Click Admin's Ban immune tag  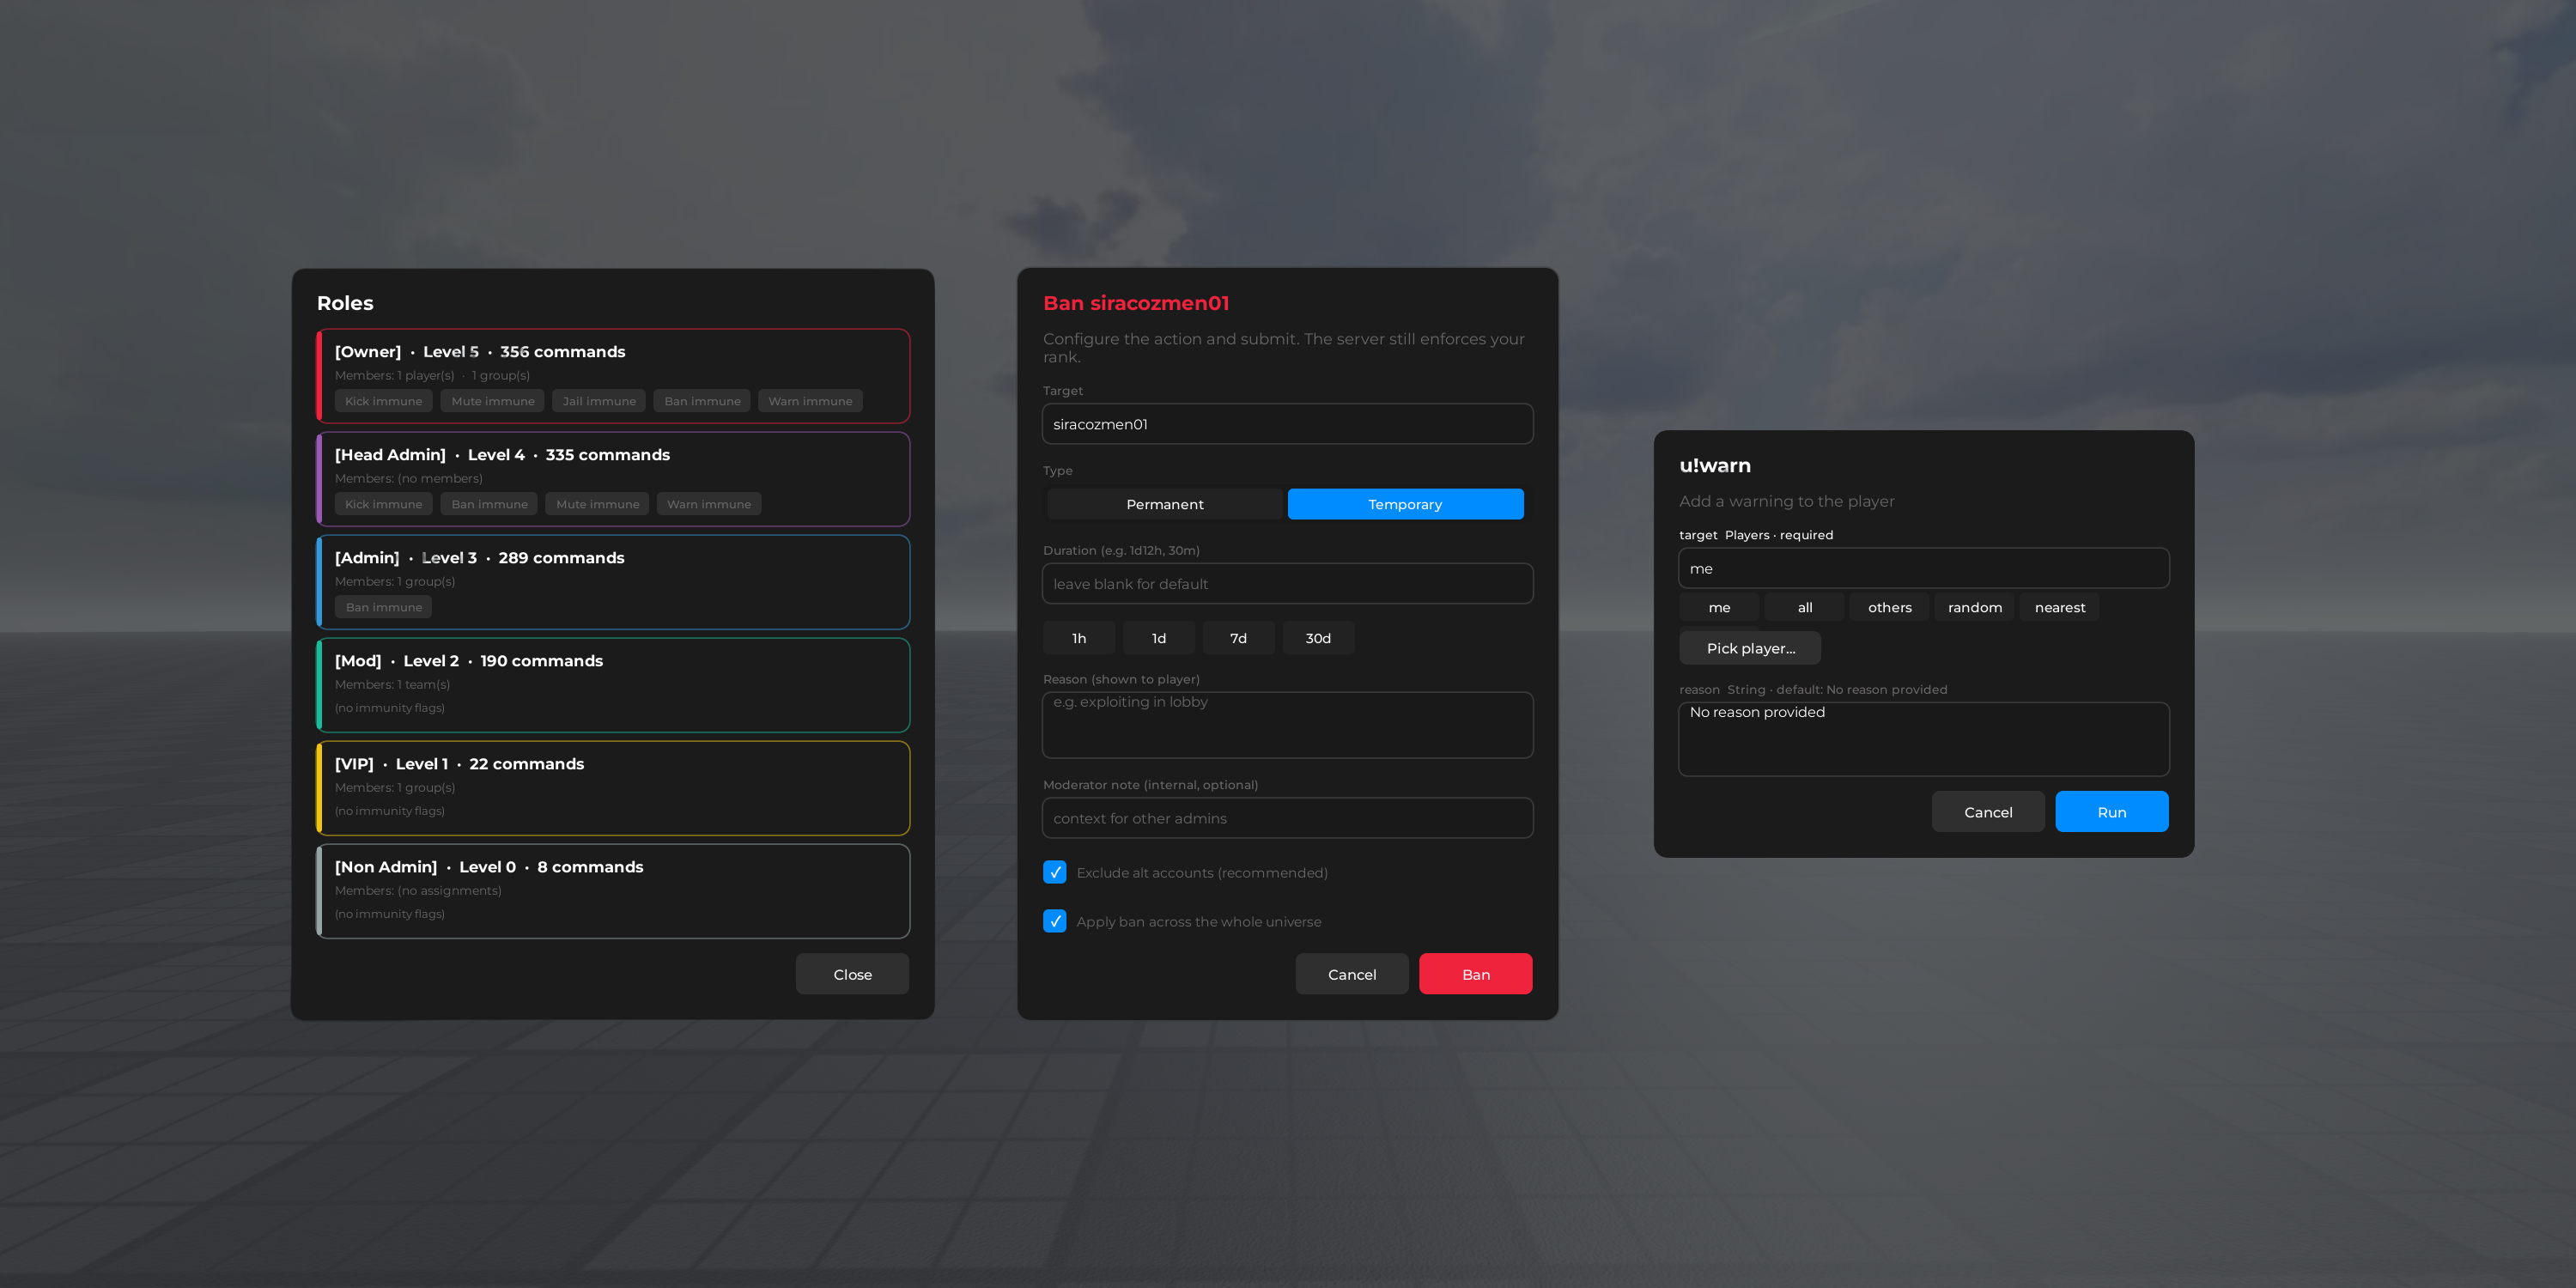click(x=383, y=607)
